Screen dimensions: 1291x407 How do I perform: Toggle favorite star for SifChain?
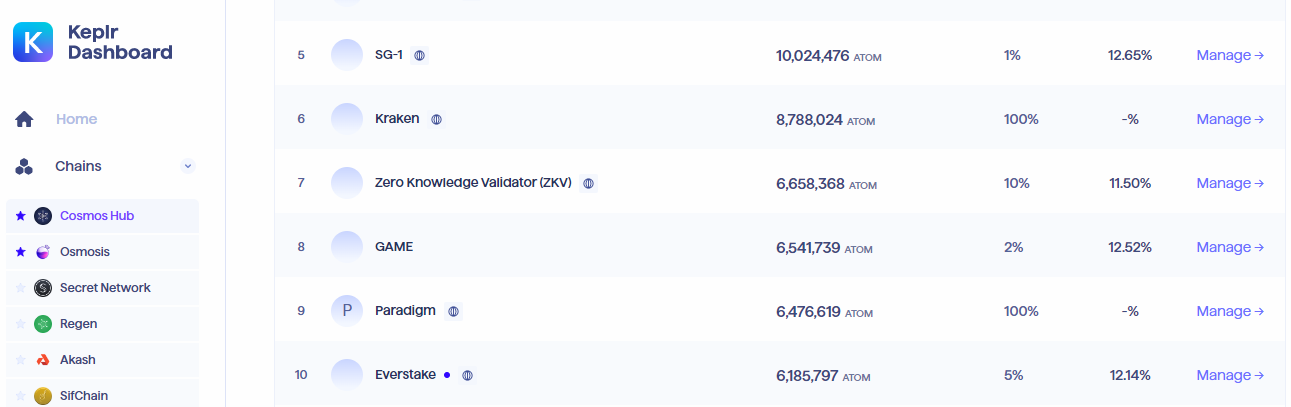21,396
